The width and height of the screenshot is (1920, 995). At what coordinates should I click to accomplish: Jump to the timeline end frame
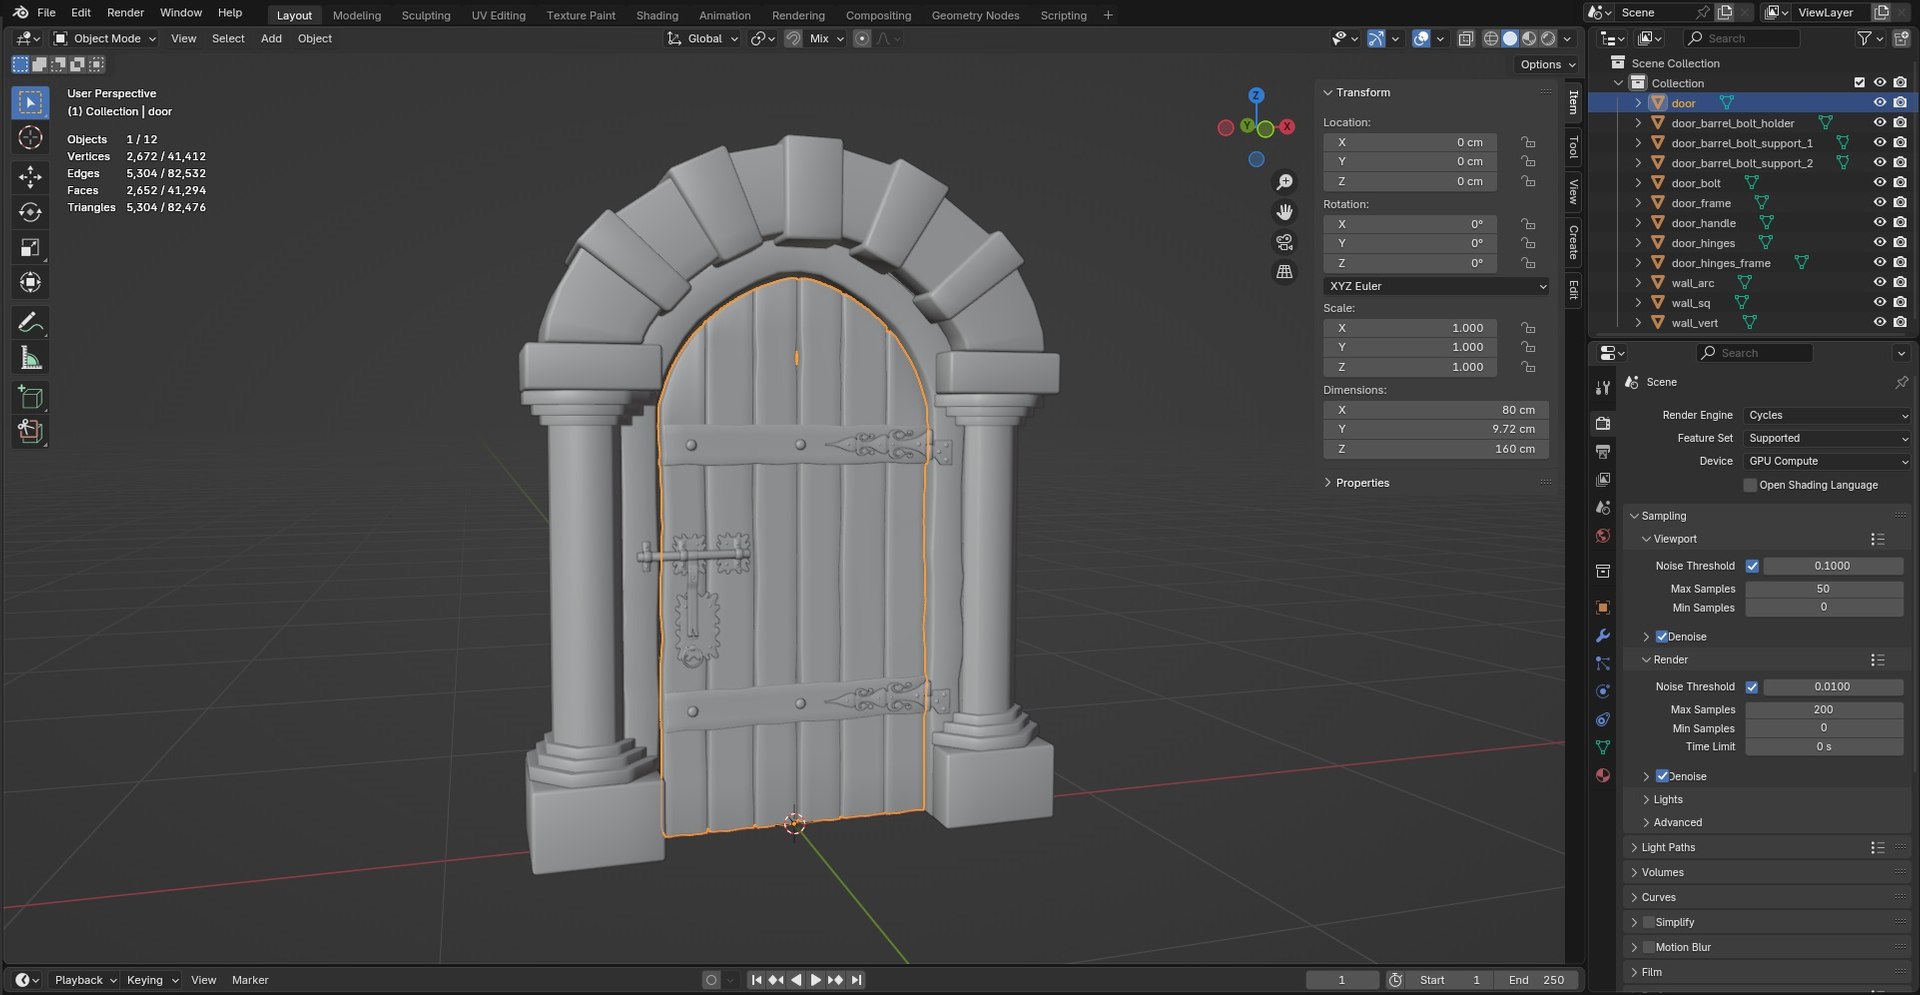click(x=857, y=980)
